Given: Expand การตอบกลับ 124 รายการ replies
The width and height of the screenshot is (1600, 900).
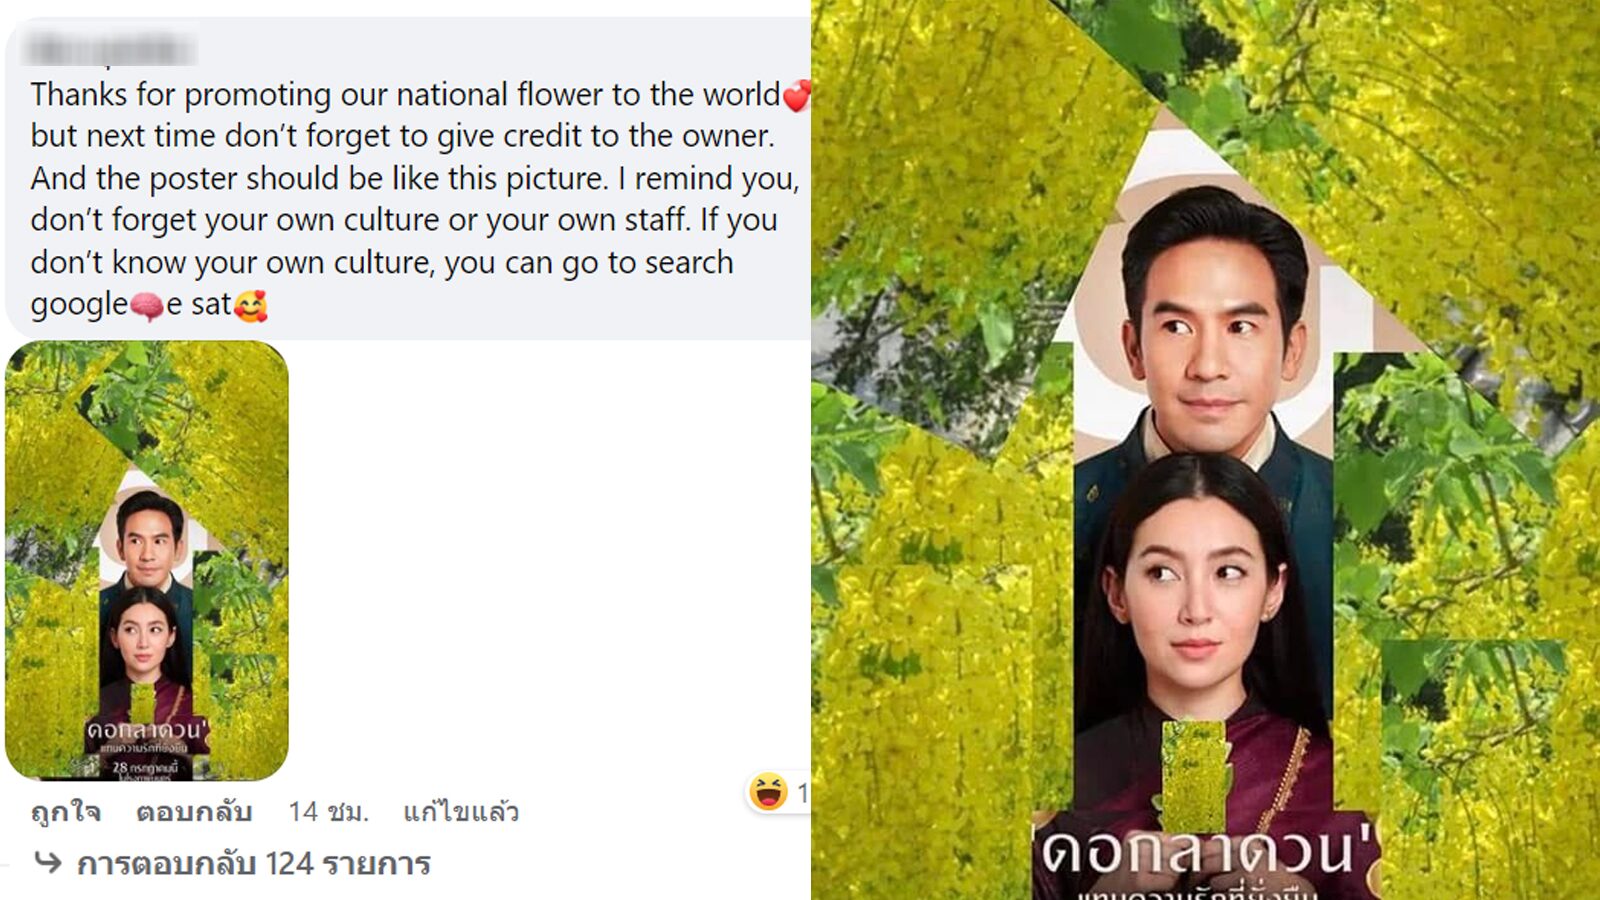Looking at the screenshot, I should tap(253, 863).
